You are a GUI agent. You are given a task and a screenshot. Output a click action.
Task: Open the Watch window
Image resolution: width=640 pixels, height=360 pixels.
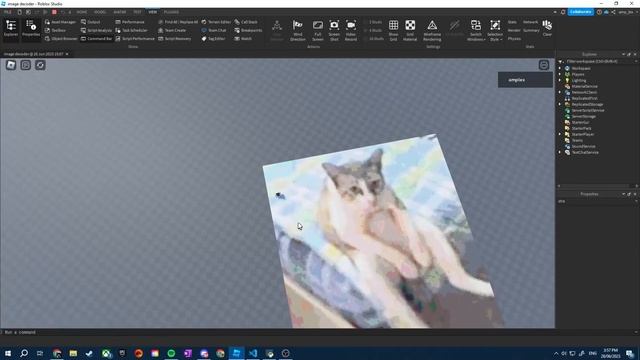243,39
